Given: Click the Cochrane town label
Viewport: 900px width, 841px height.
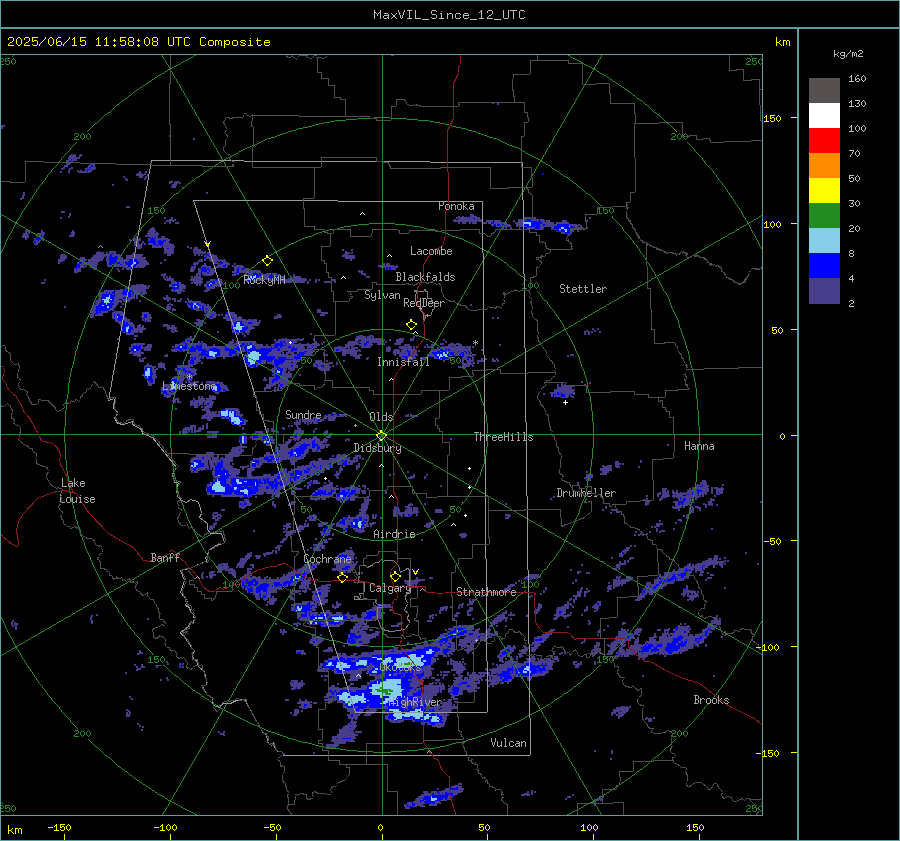Looking at the screenshot, I should pyautogui.click(x=327, y=559).
